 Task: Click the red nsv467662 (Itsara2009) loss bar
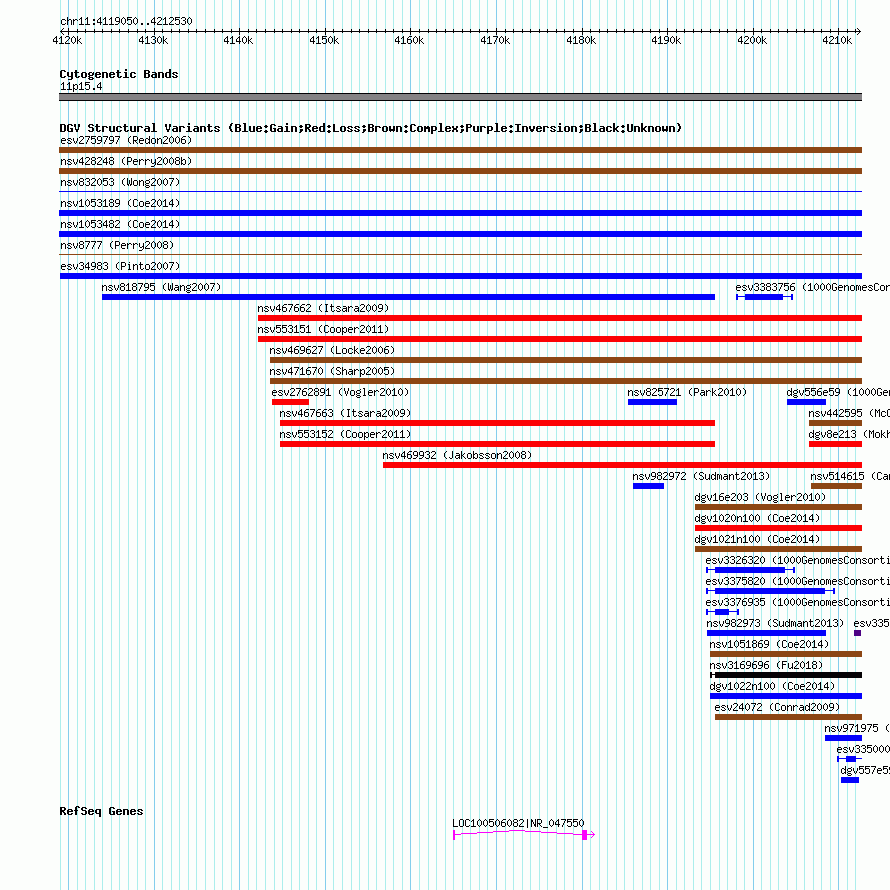560,318
